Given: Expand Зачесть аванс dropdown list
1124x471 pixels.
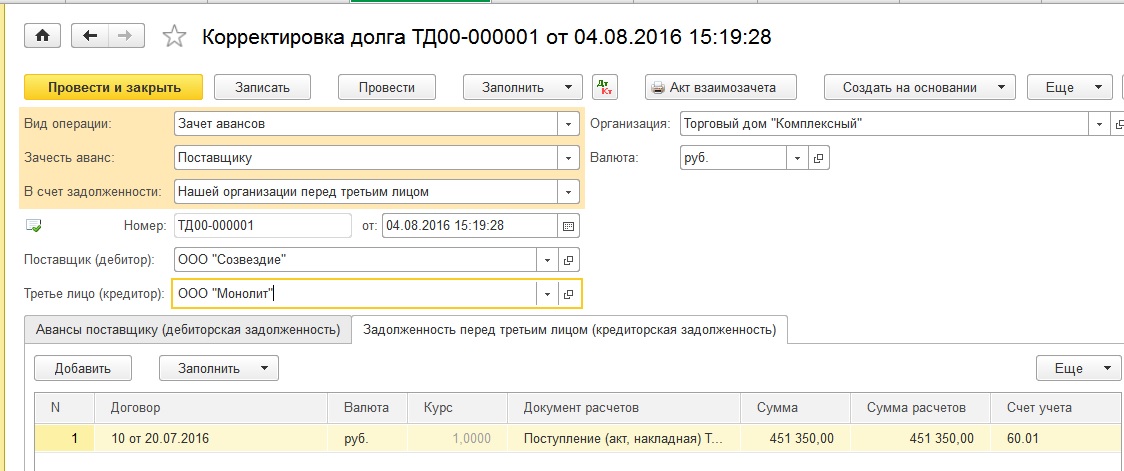Looking at the screenshot, I should tap(568, 158).
